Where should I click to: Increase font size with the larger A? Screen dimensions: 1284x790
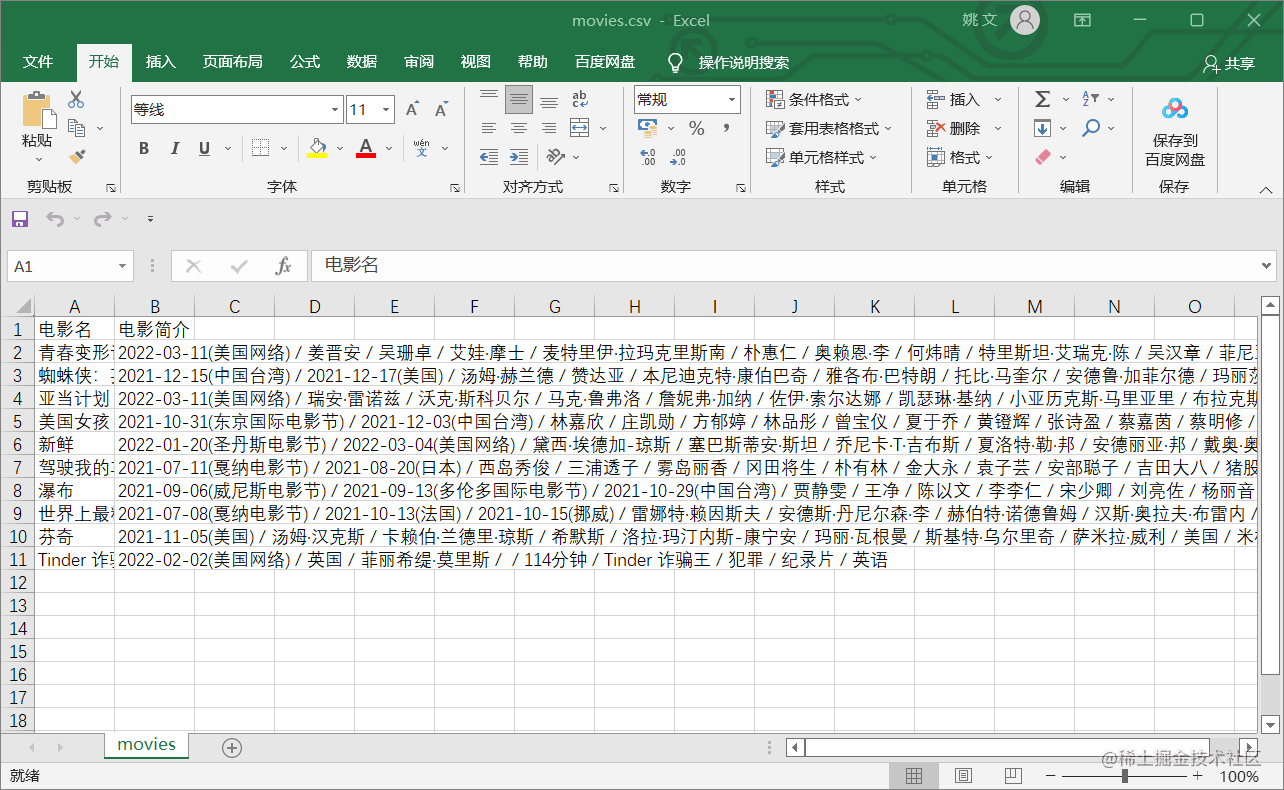413,110
